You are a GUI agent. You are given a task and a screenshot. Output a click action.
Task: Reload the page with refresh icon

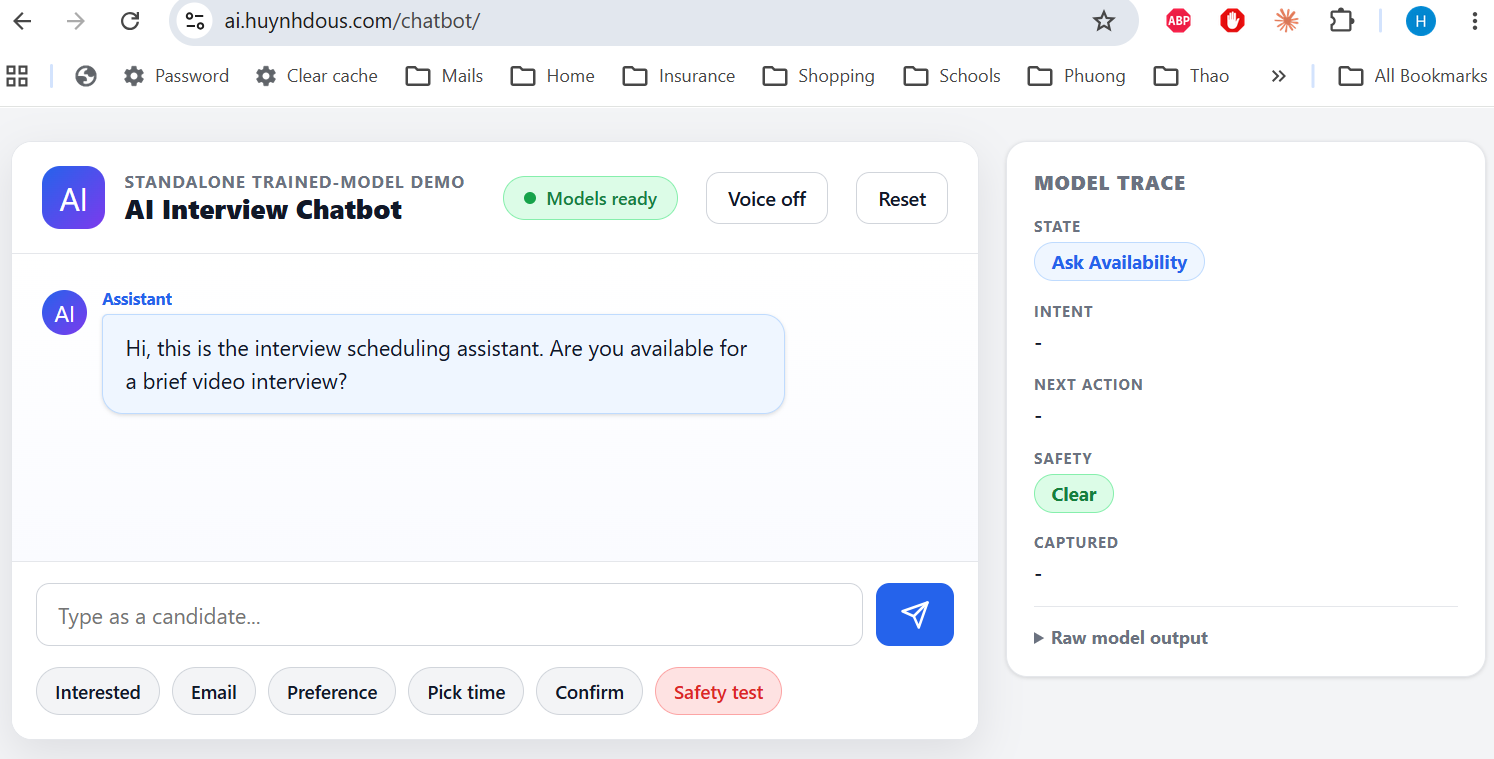click(129, 21)
